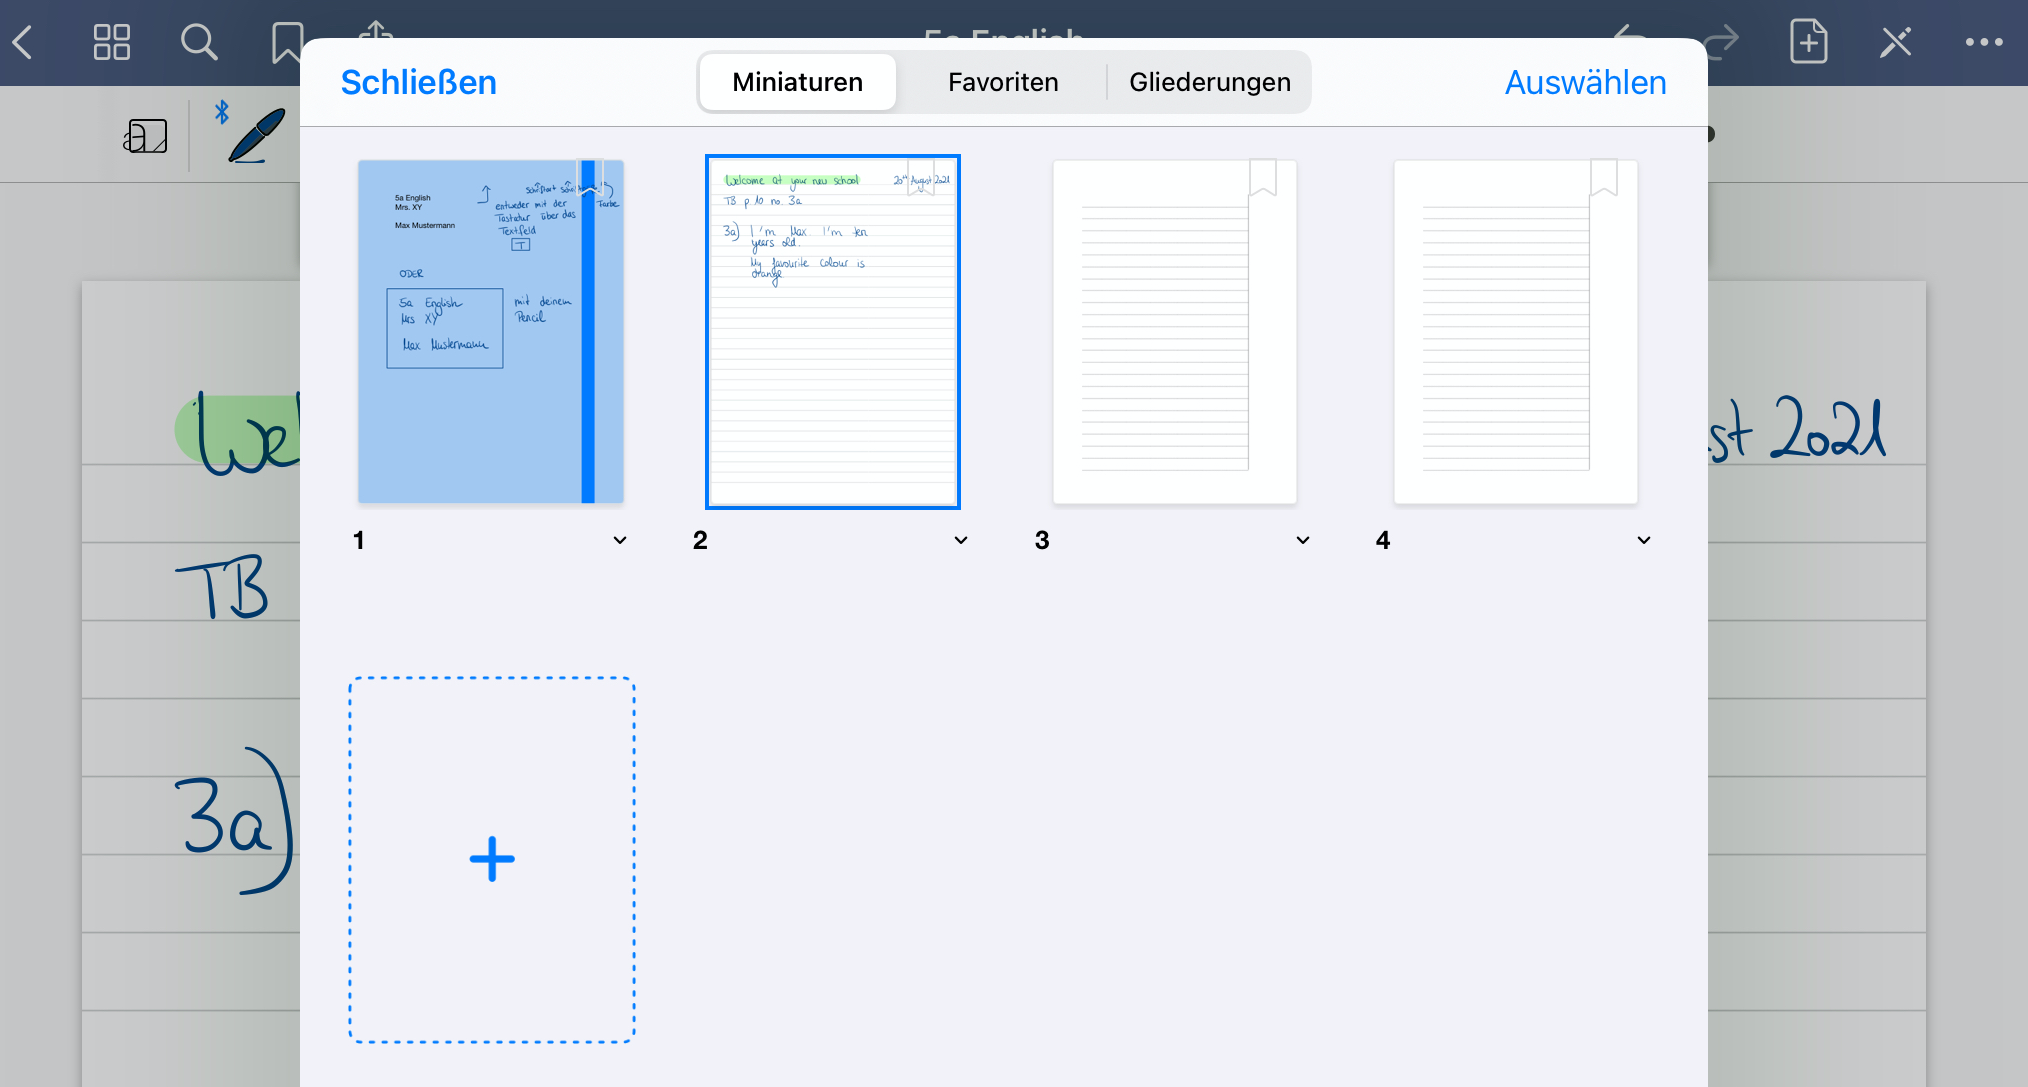Image resolution: width=2028 pixels, height=1087 pixels.
Task: Tap the bookmark icon in top bar
Action: (287, 42)
